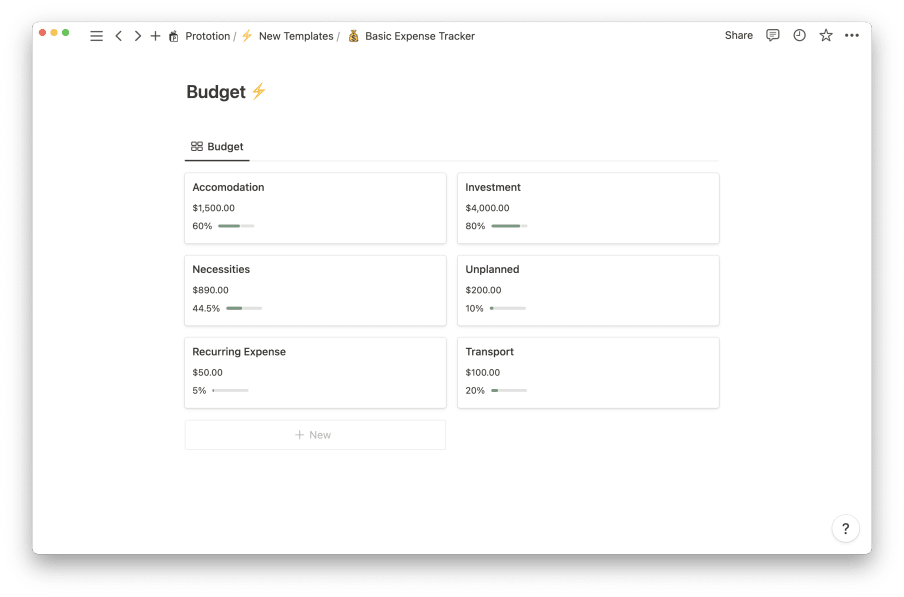Viewport: 904px width, 597px height.
Task: Click the lightning icon beside New Templates
Action: pos(247,36)
